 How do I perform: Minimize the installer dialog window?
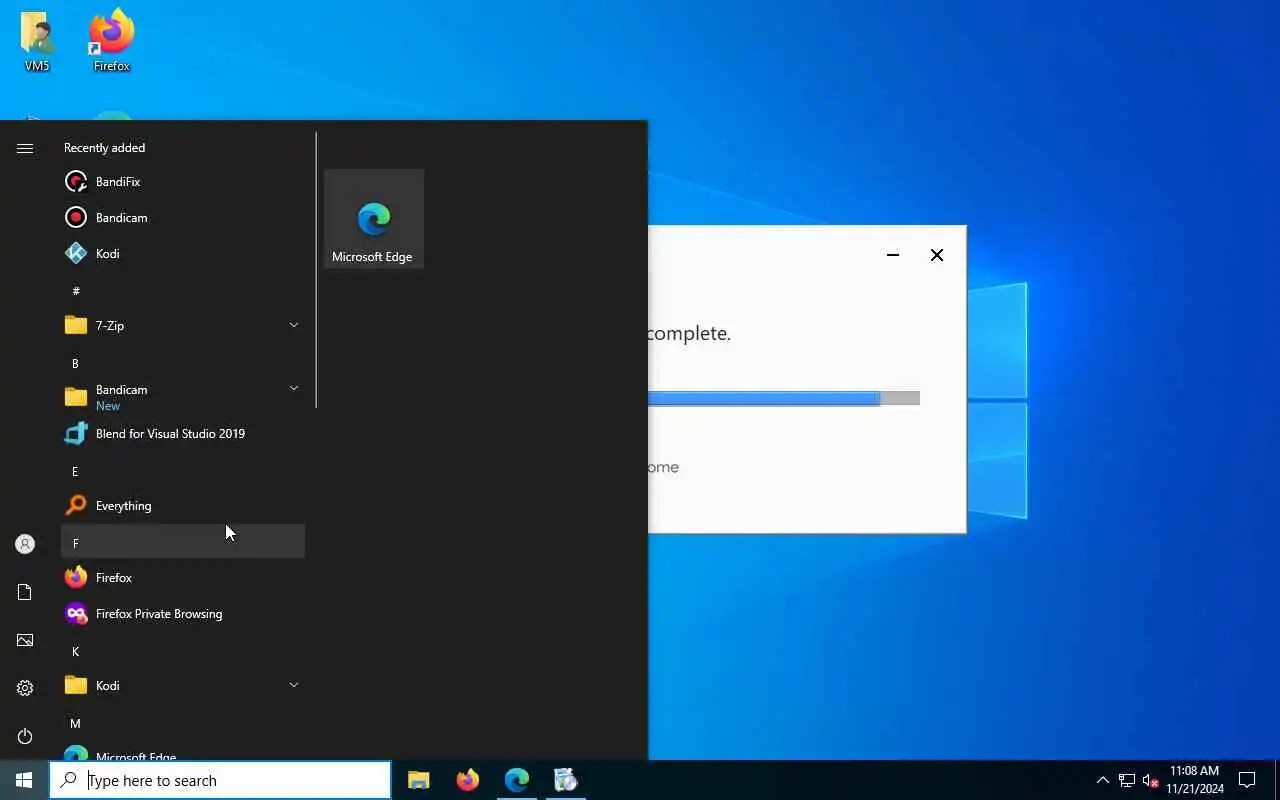click(x=893, y=255)
